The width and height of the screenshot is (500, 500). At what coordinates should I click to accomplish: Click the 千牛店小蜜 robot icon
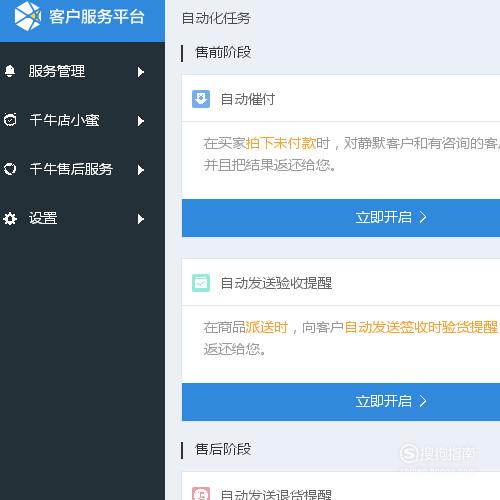pos(10,120)
